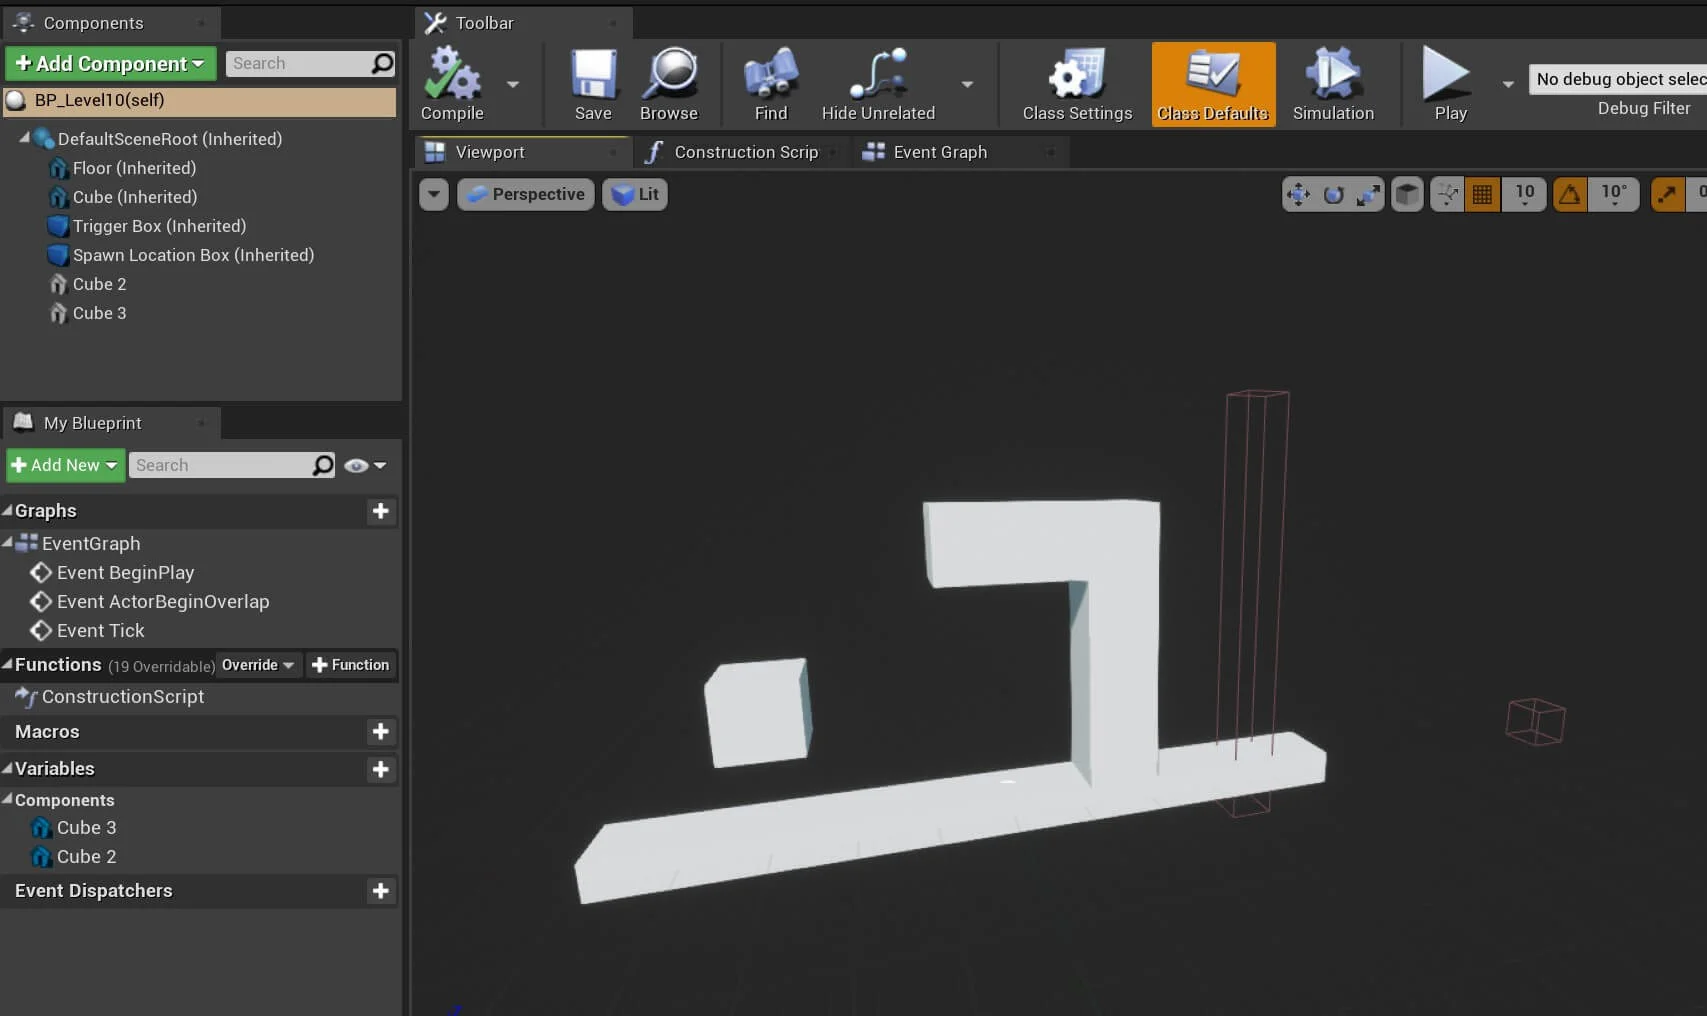Open the Add Component dropdown
Image resolution: width=1707 pixels, height=1016 pixels.
(110, 64)
